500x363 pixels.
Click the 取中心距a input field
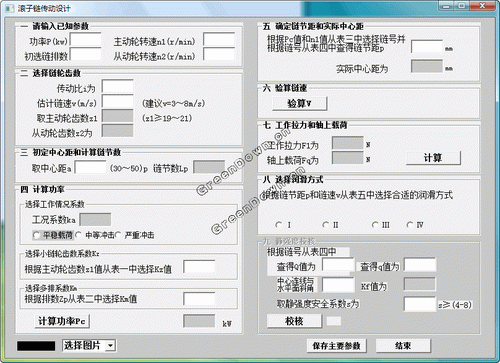coord(91,167)
